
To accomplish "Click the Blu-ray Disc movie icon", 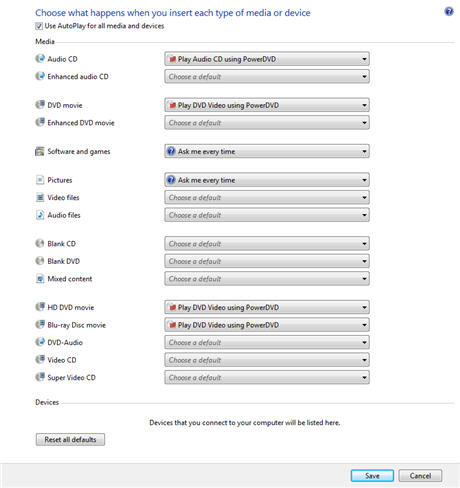I will [x=40, y=324].
